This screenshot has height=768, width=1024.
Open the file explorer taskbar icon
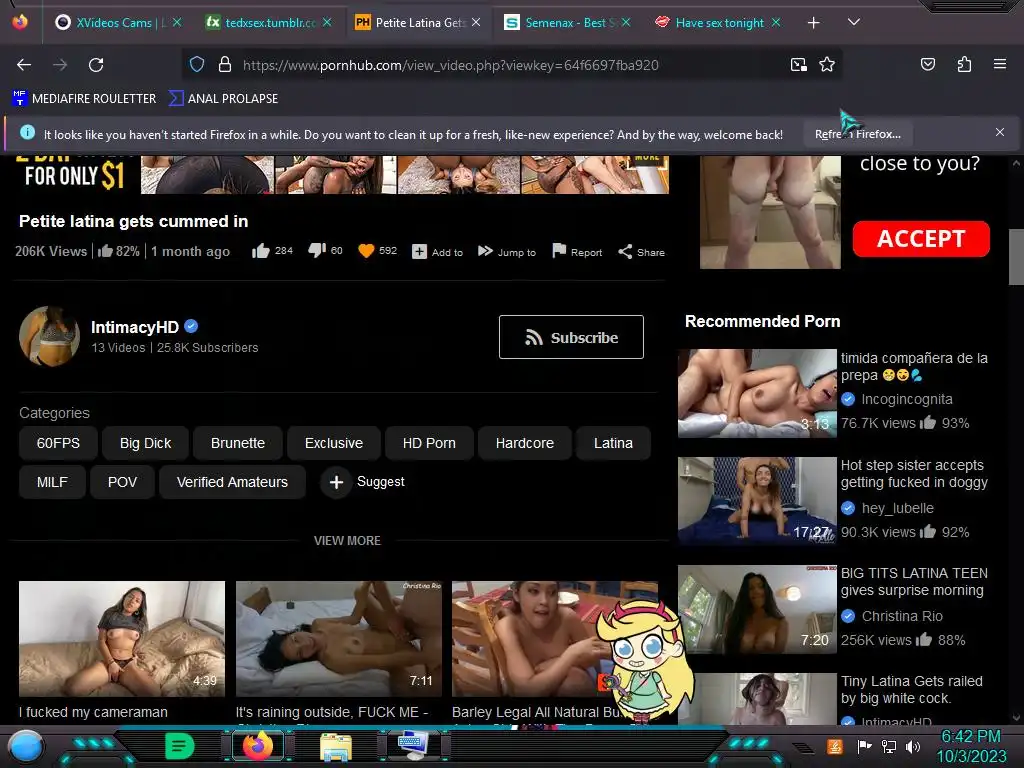335,747
